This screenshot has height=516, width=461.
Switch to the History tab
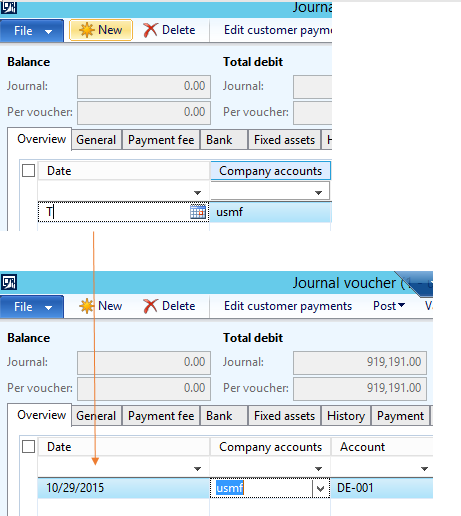pos(346,416)
